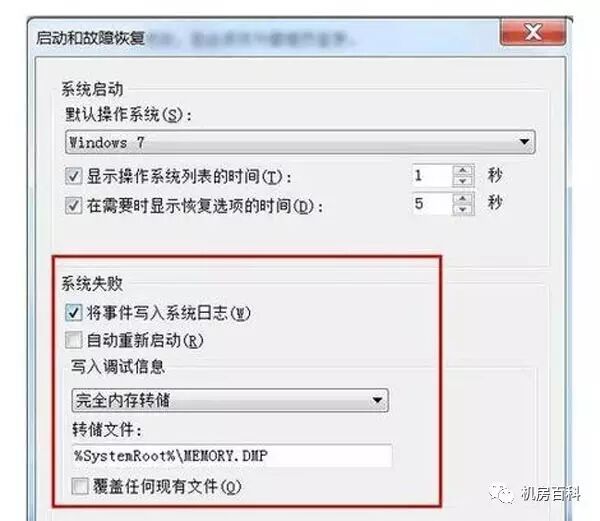Screen dimensions: 600x521
Task: Click the 完全内存转储 dropdown arrow
Action: coord(378,400)
